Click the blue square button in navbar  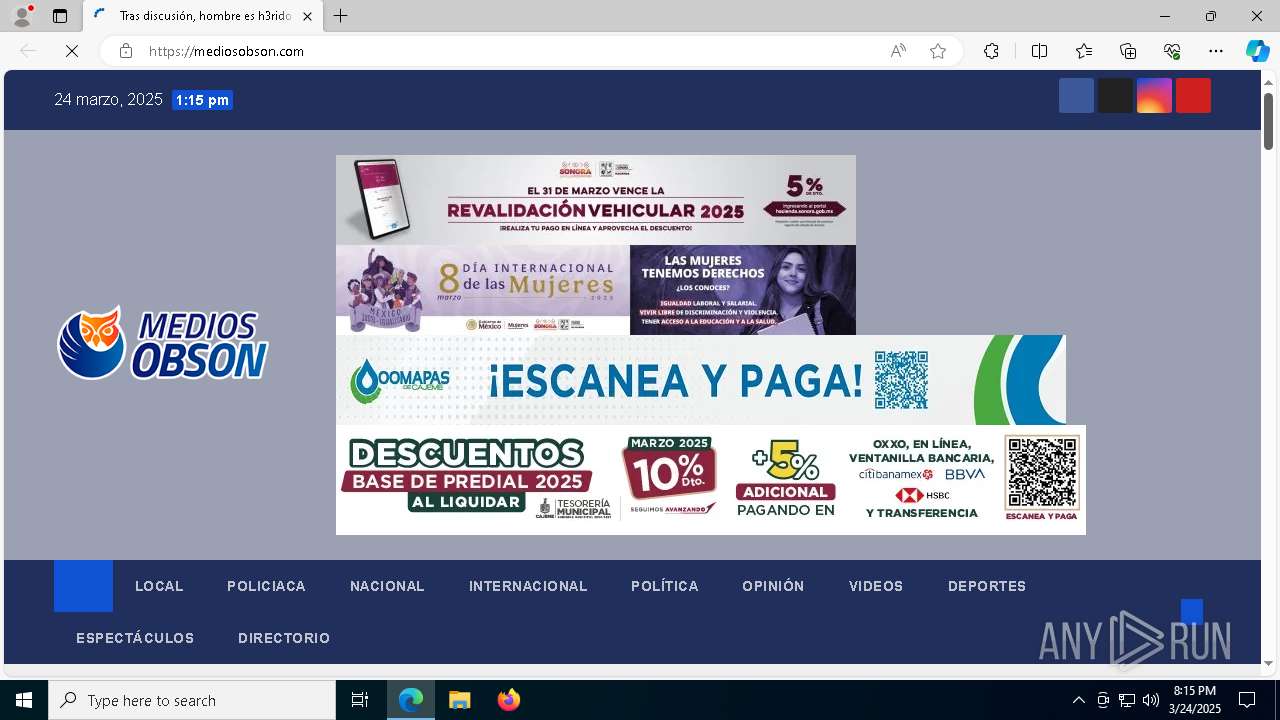tap(1191, 611)
